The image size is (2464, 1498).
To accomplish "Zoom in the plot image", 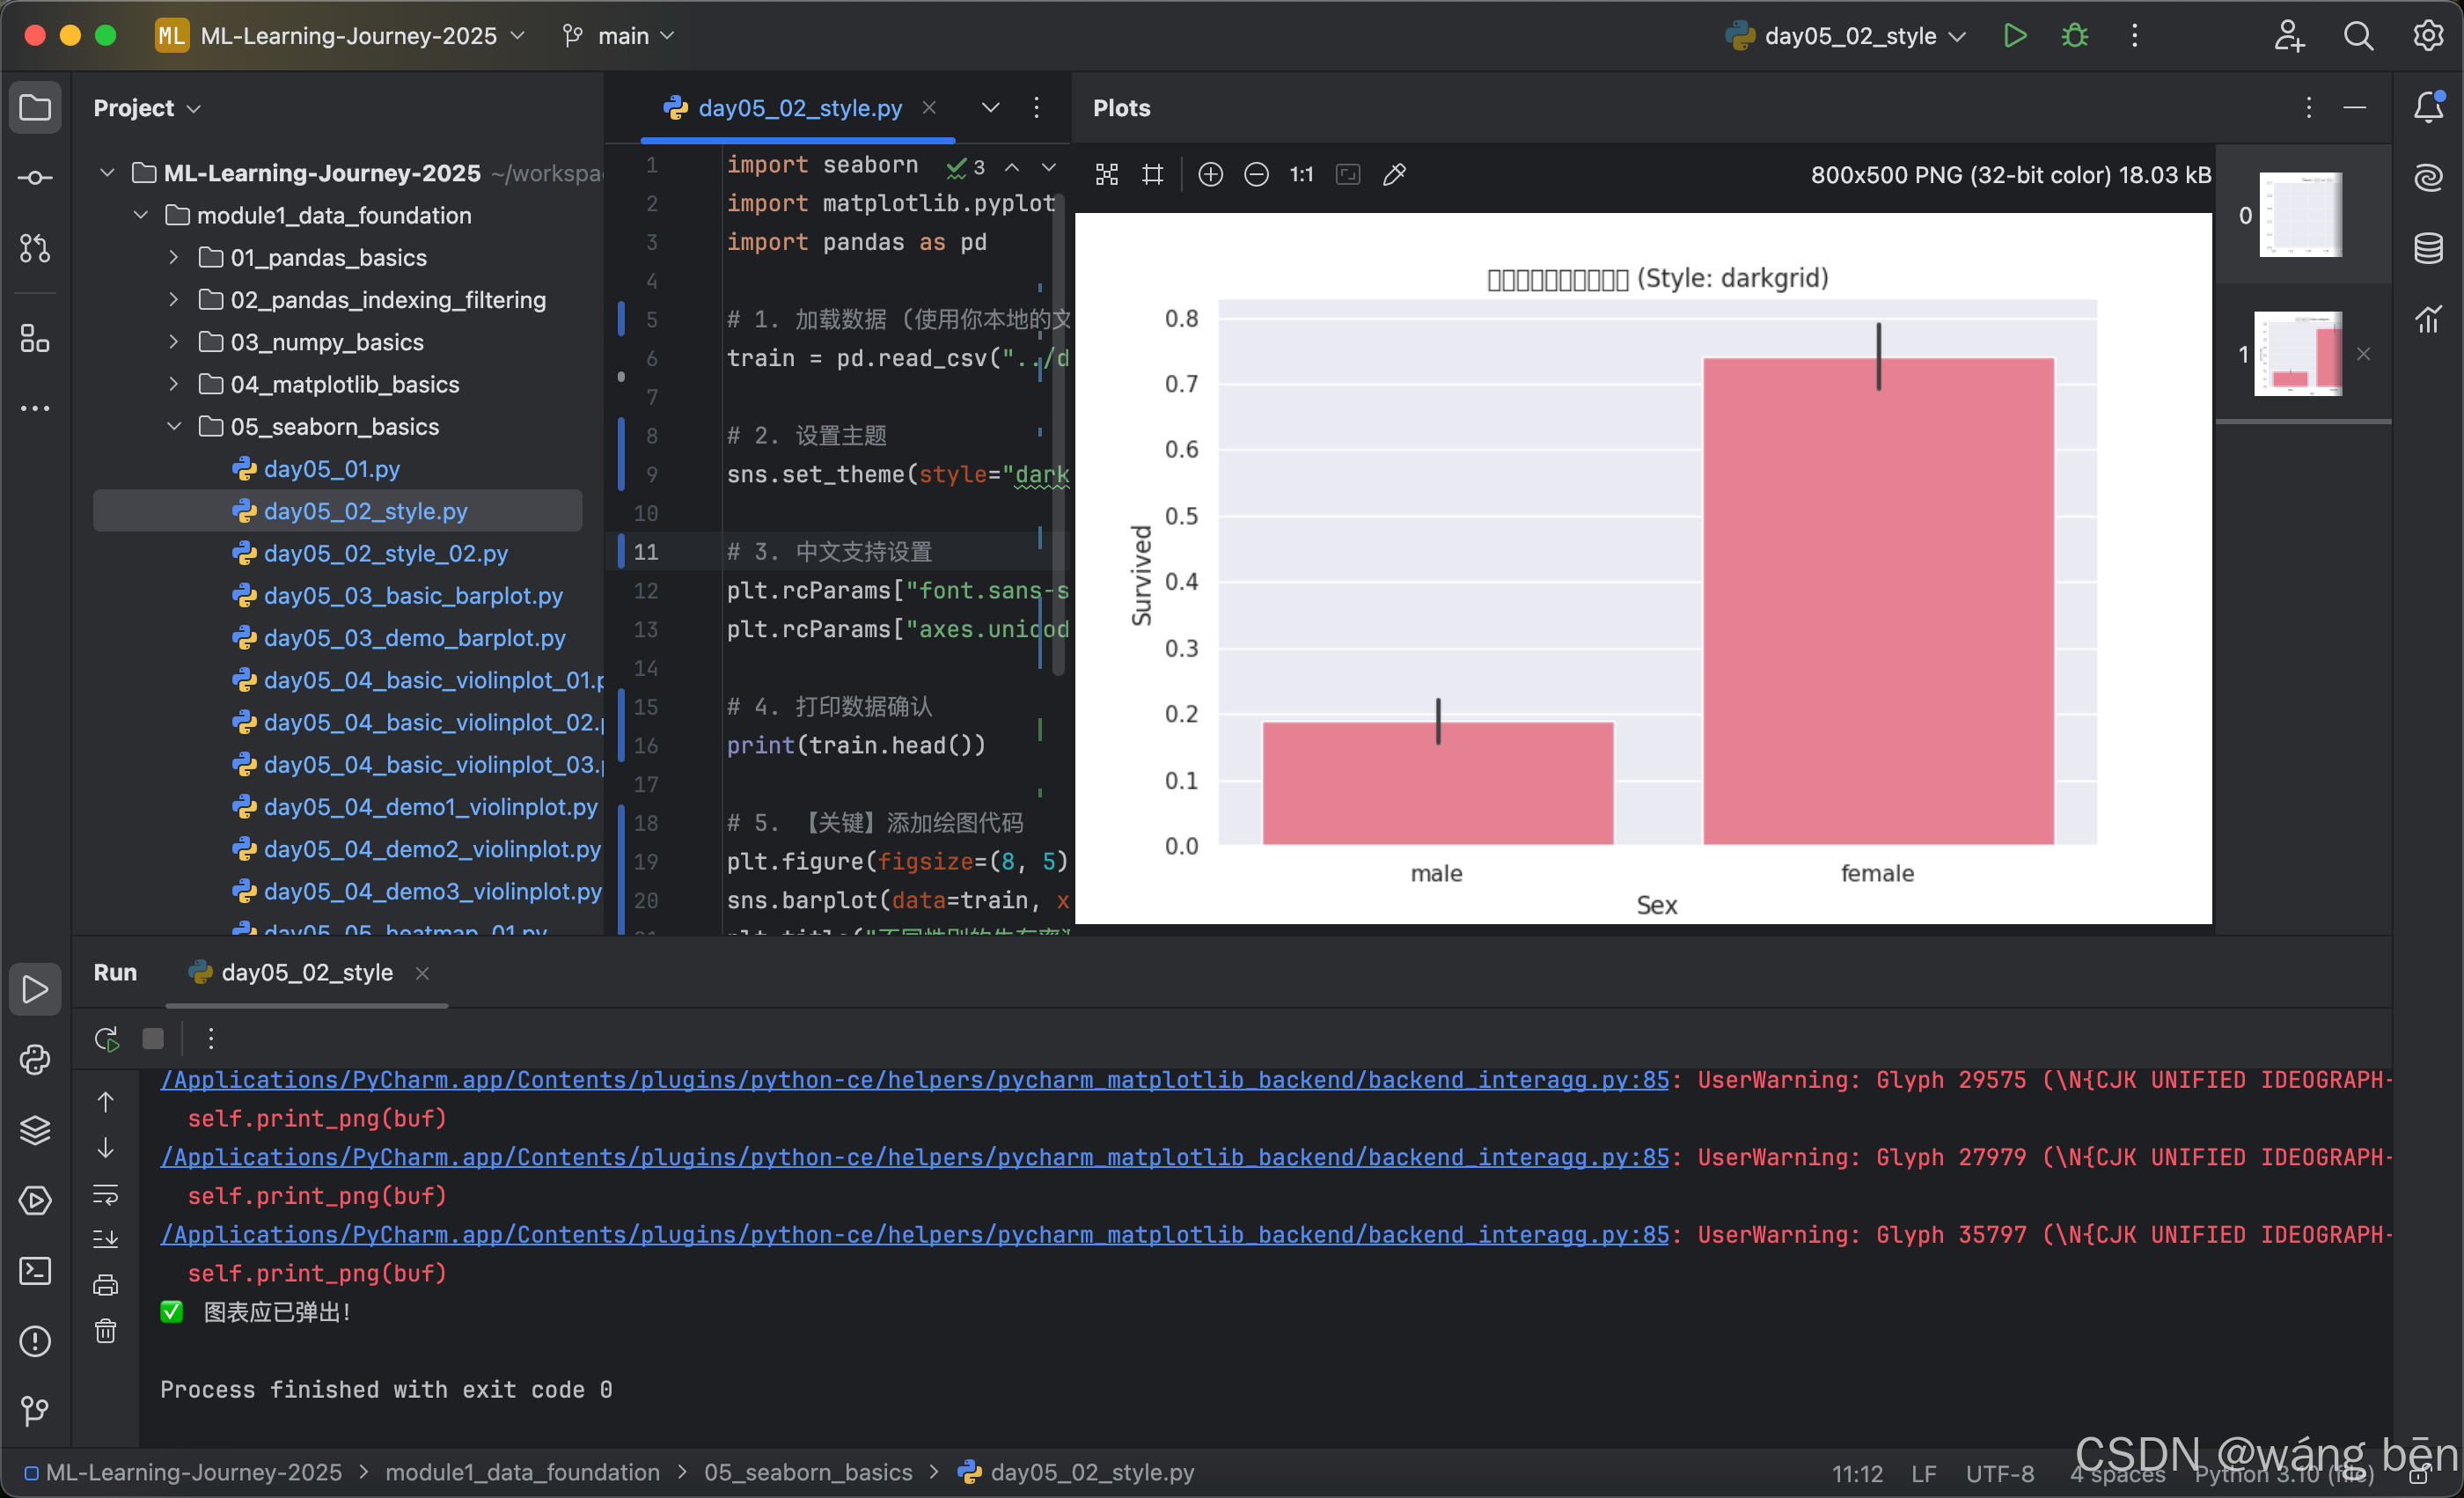I will [x=1210, y=175].
